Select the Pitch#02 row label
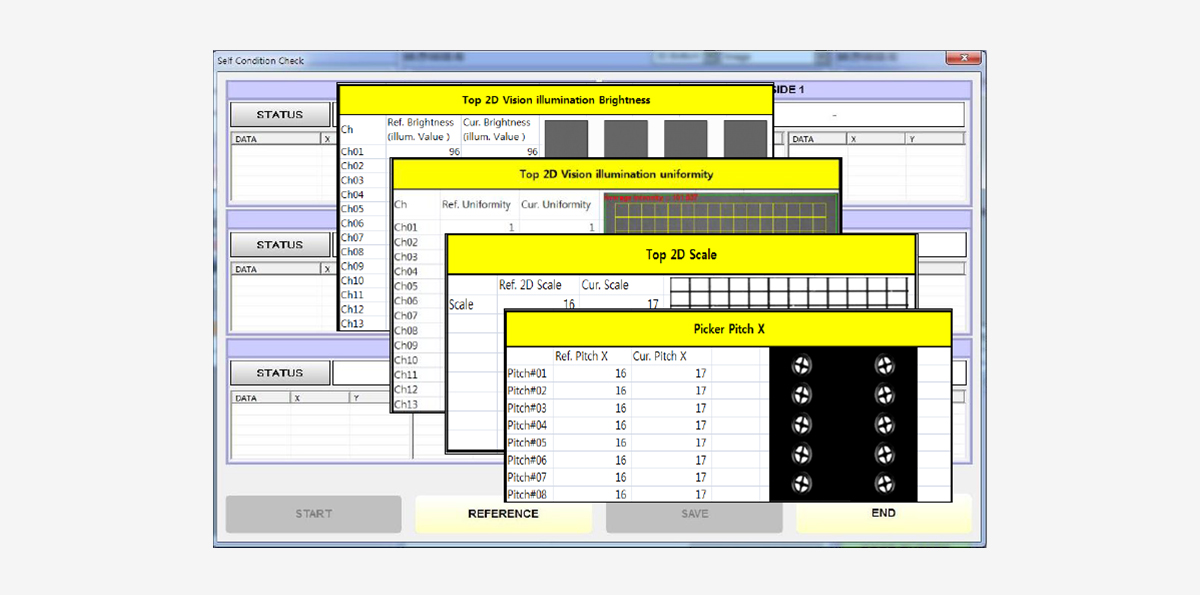This screenshot has height=595, width=1200. click(527, 391)
